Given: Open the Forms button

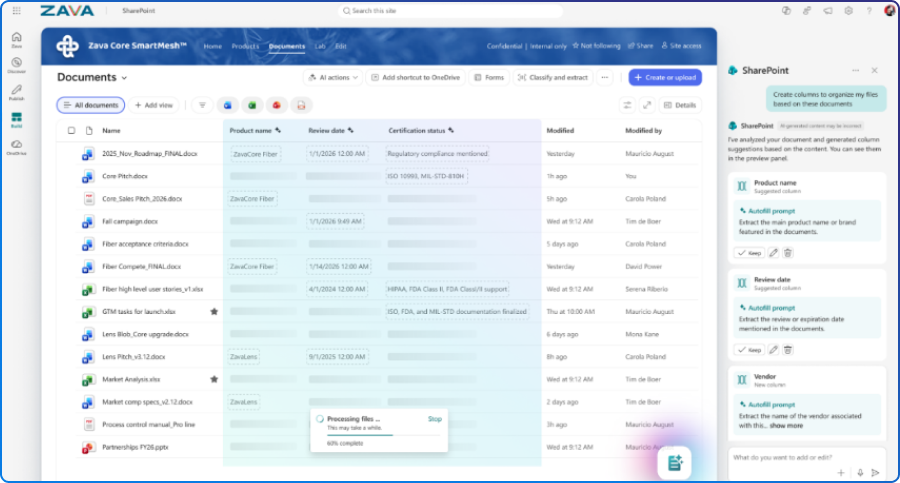Looking at the screenshot, I should pos(489,78).
